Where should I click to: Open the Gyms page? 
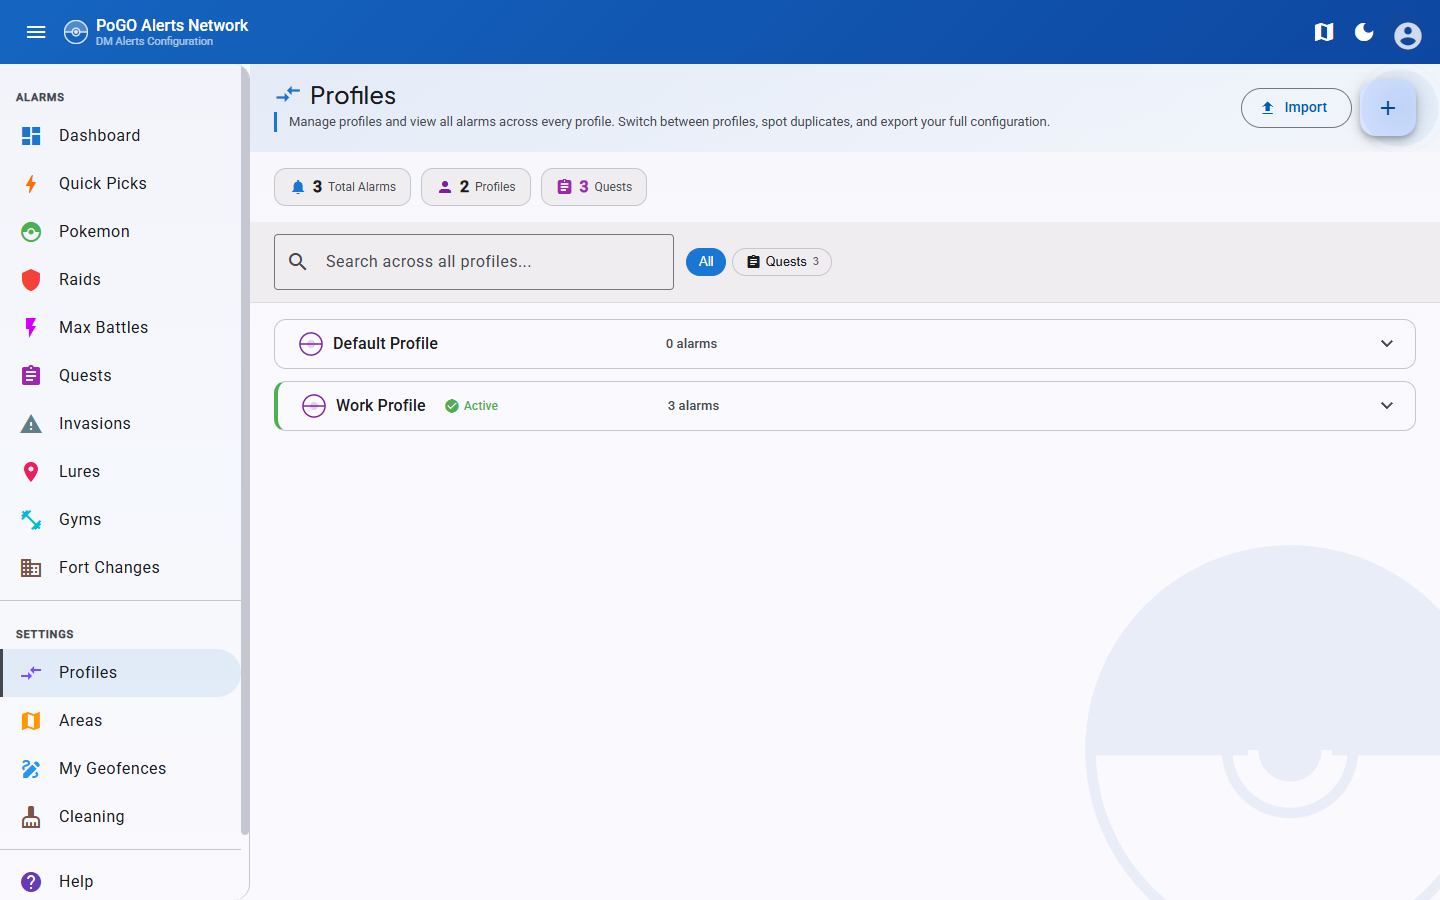pyautogui.click(x=120, y=520)
